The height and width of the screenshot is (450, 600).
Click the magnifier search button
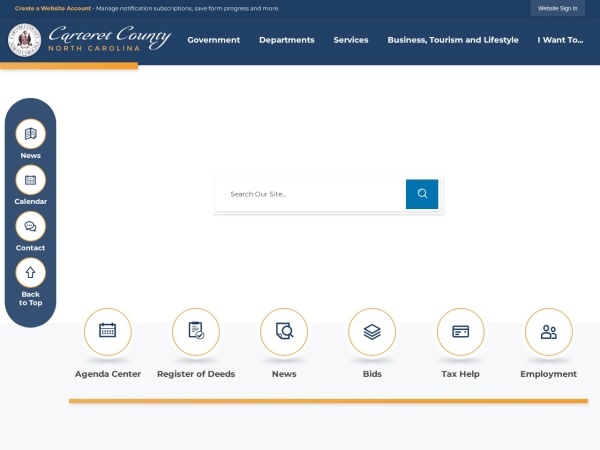pyautogui.click(x=422, y=194)
